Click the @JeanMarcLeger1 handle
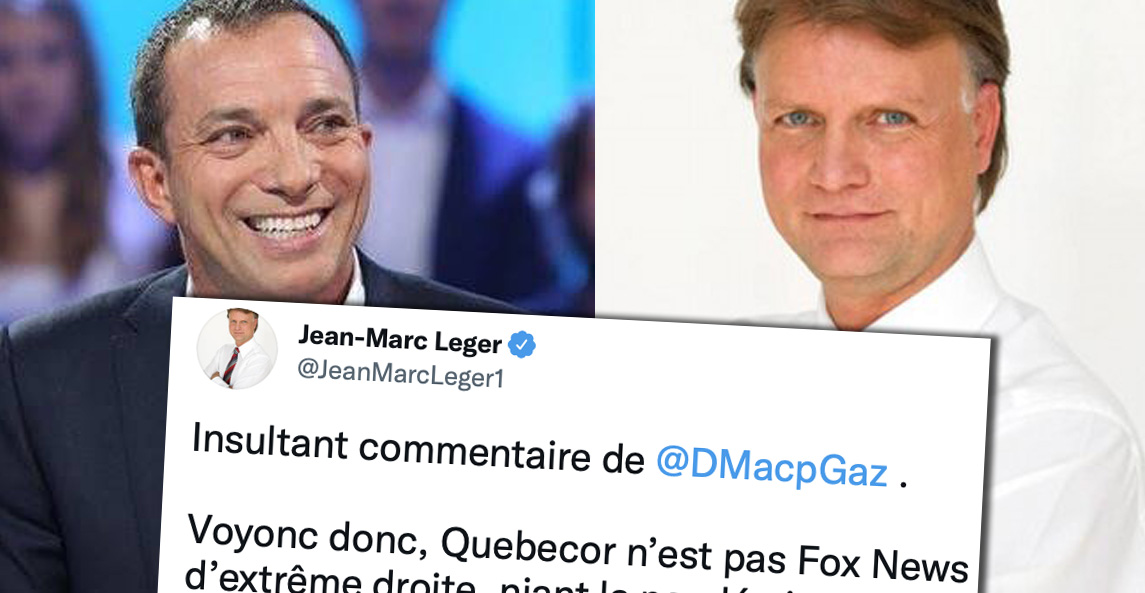Screen dimensions: 1145x593 (x=400, y=374)
